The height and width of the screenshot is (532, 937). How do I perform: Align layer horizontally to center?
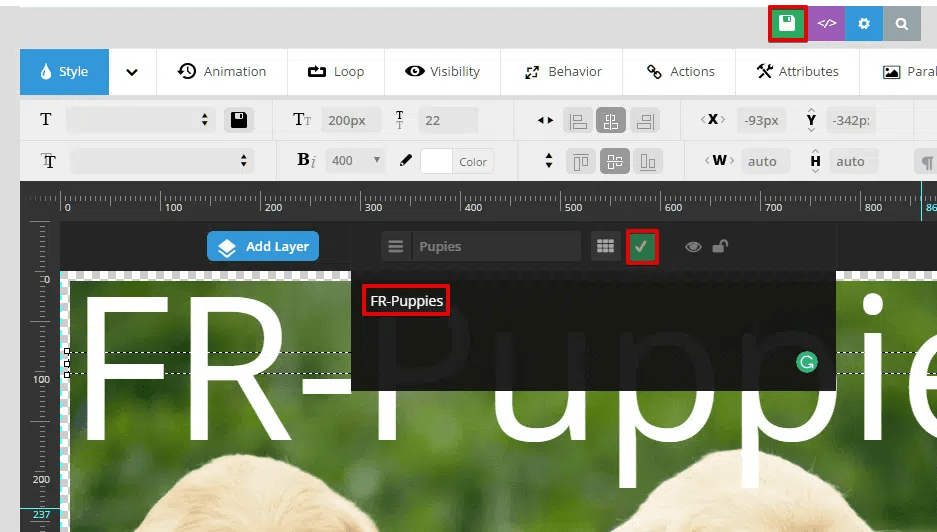tap(611, 121)
